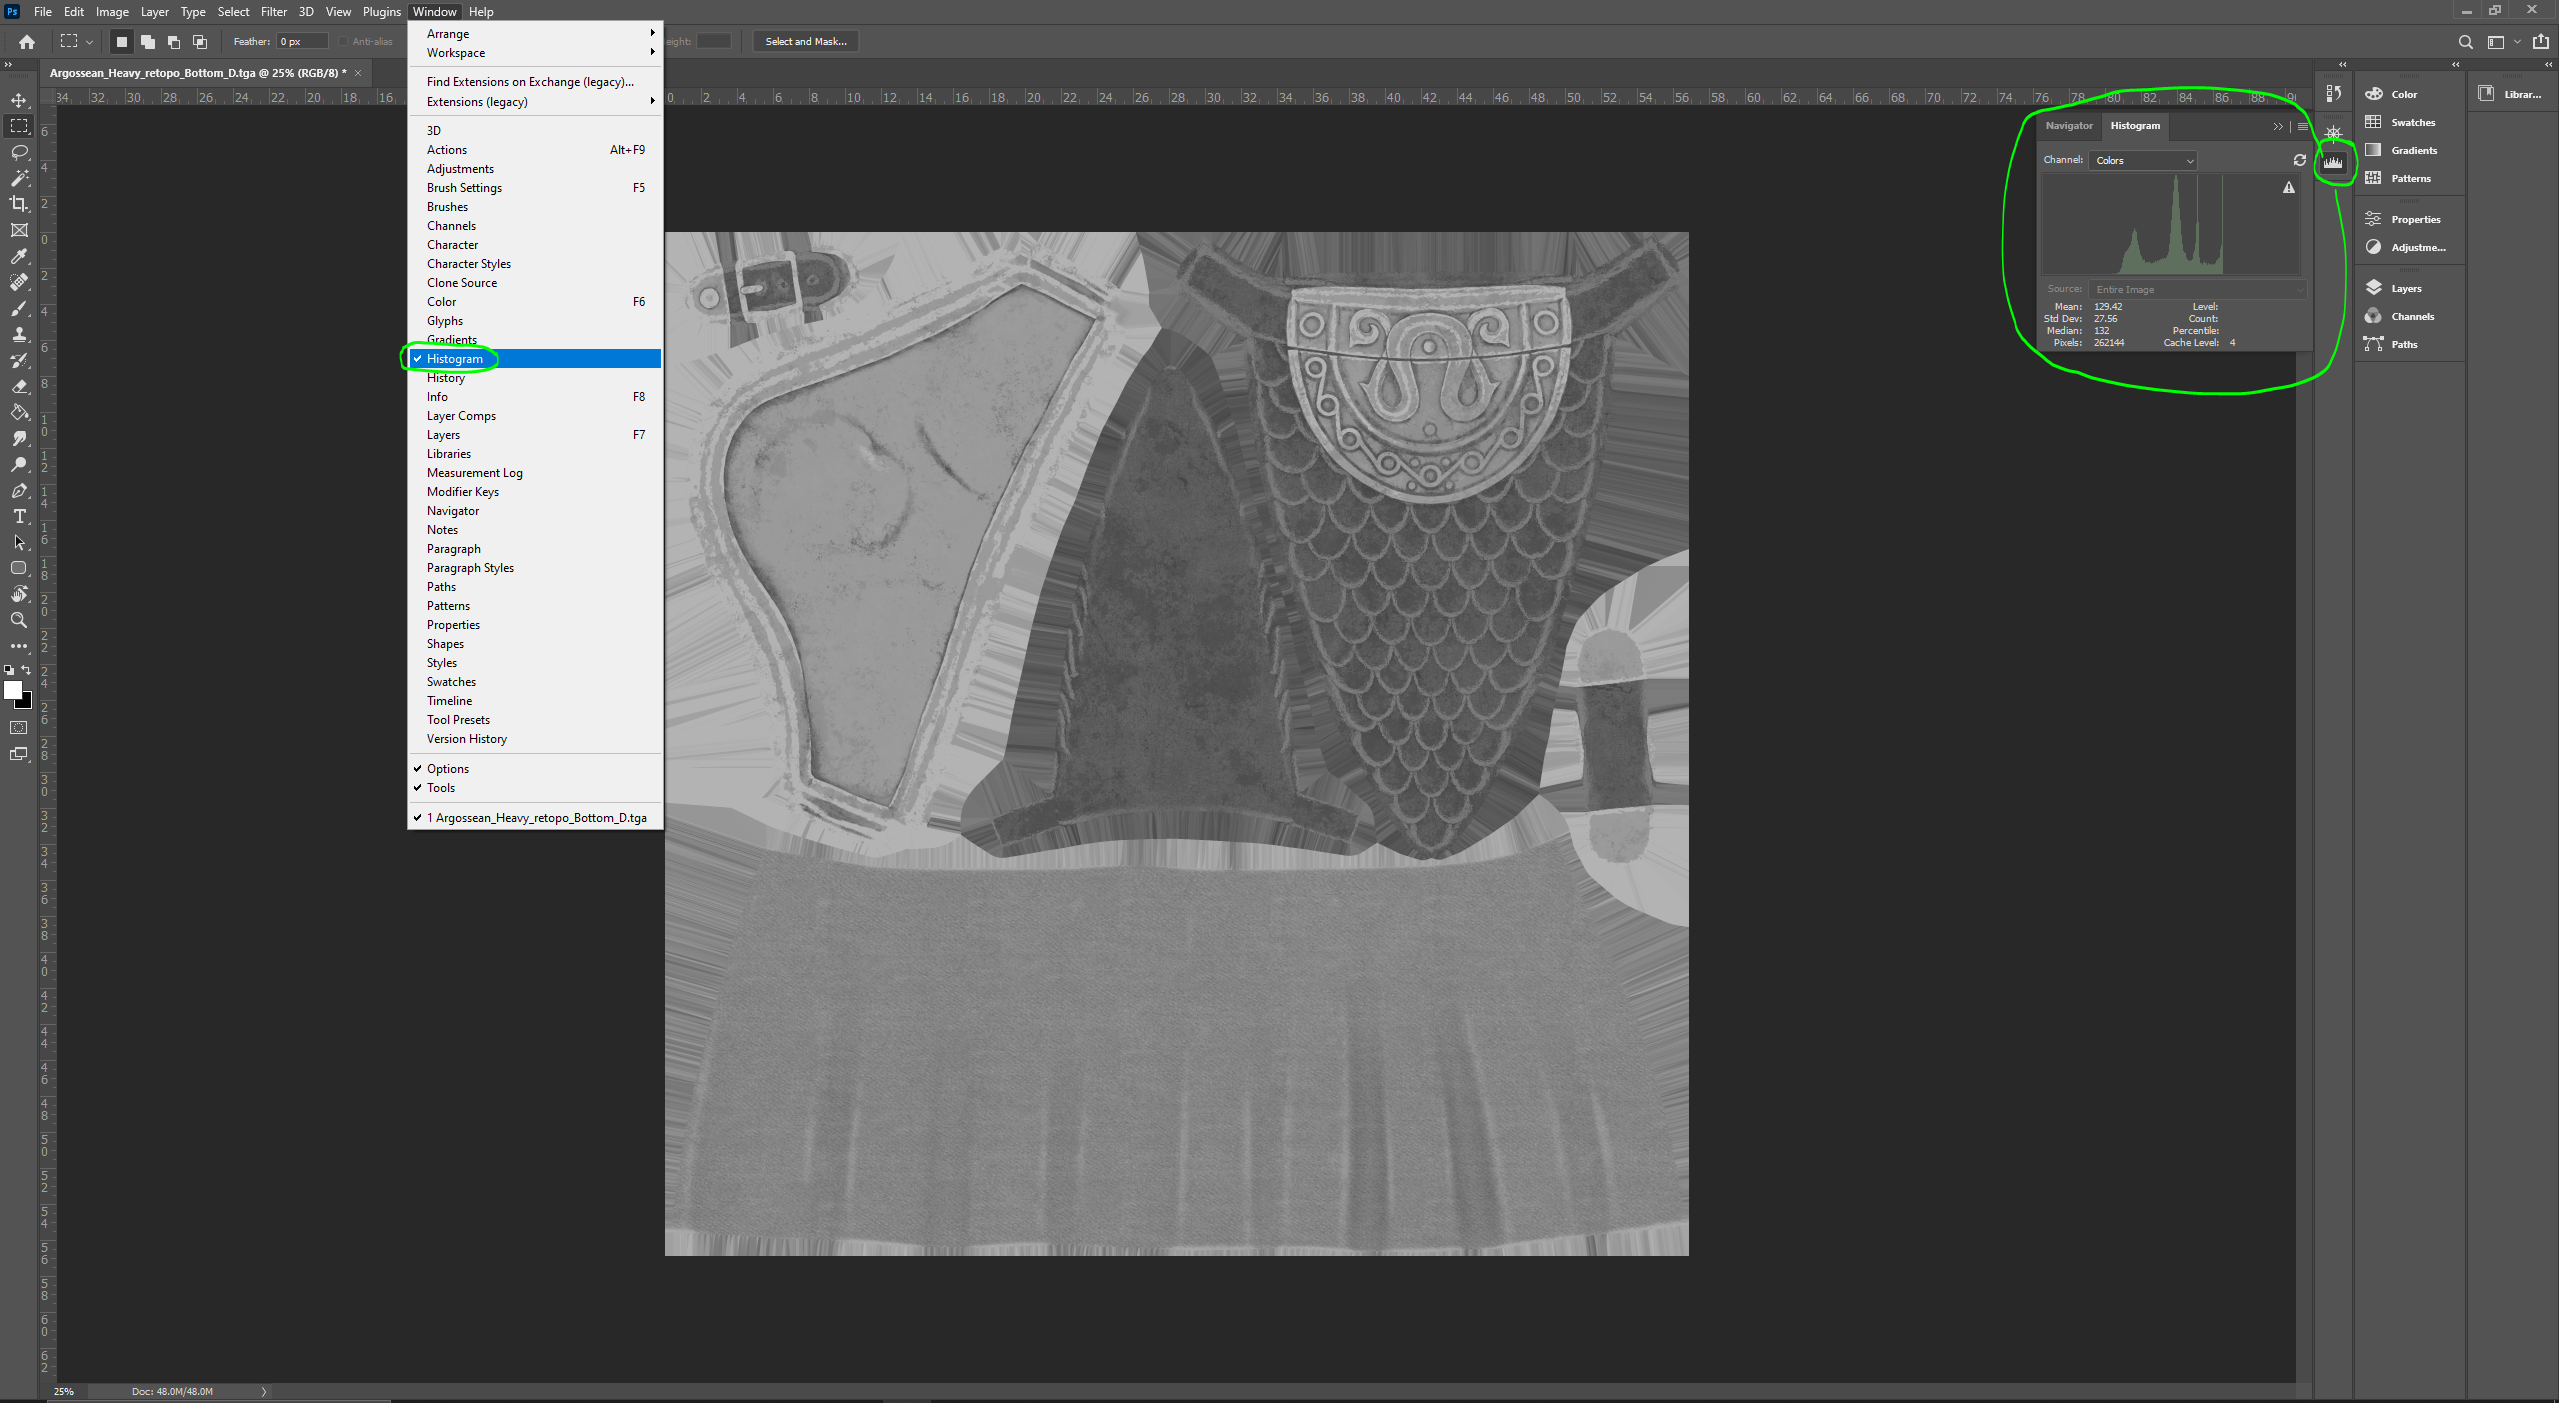This screenshot has width=2559, height=1403.
Task: Toggle the Options bar checkmark item
Action: pyautogui.click(x=448, y=769)
